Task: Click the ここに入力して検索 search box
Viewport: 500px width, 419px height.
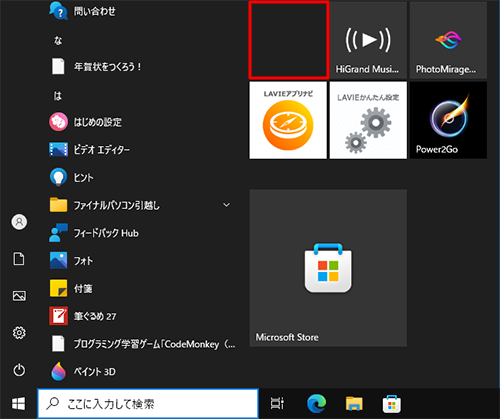Action: point(148,404)
